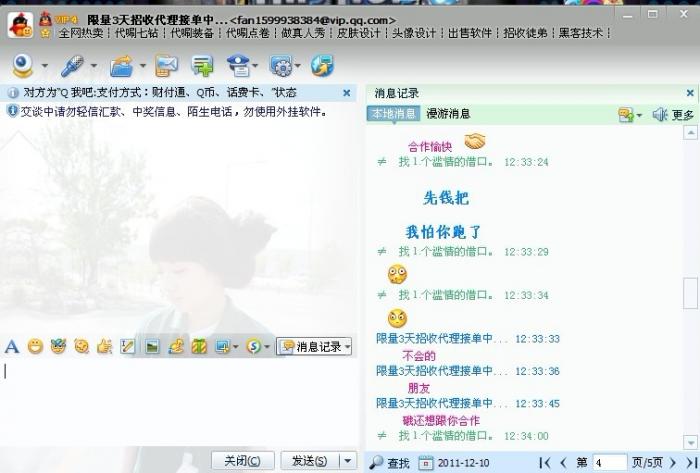Open the emoticon smiley picker
The height and width of the screenshot is (473, 700).
pos(35,346)
